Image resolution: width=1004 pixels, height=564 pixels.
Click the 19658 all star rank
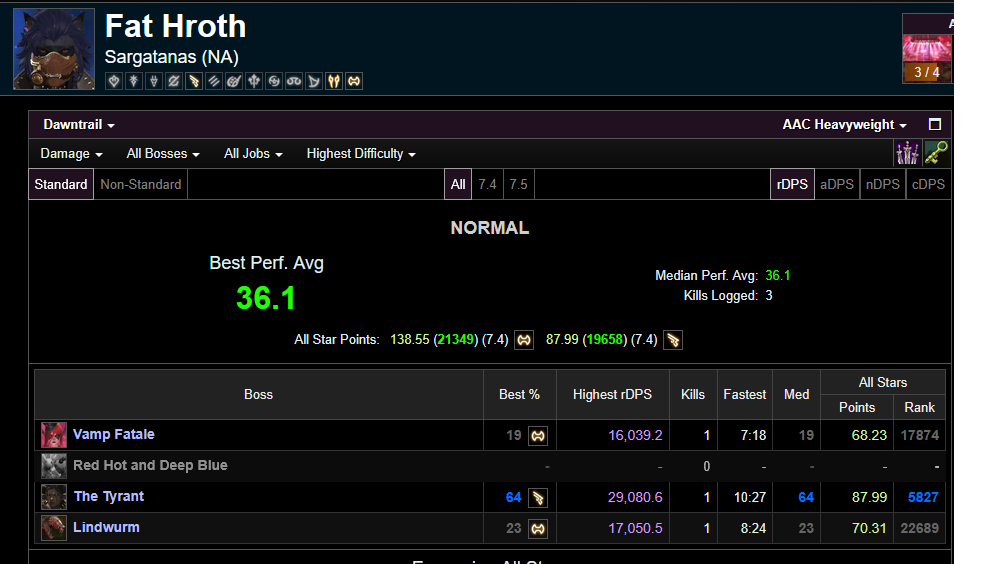(x=605, y=340)
